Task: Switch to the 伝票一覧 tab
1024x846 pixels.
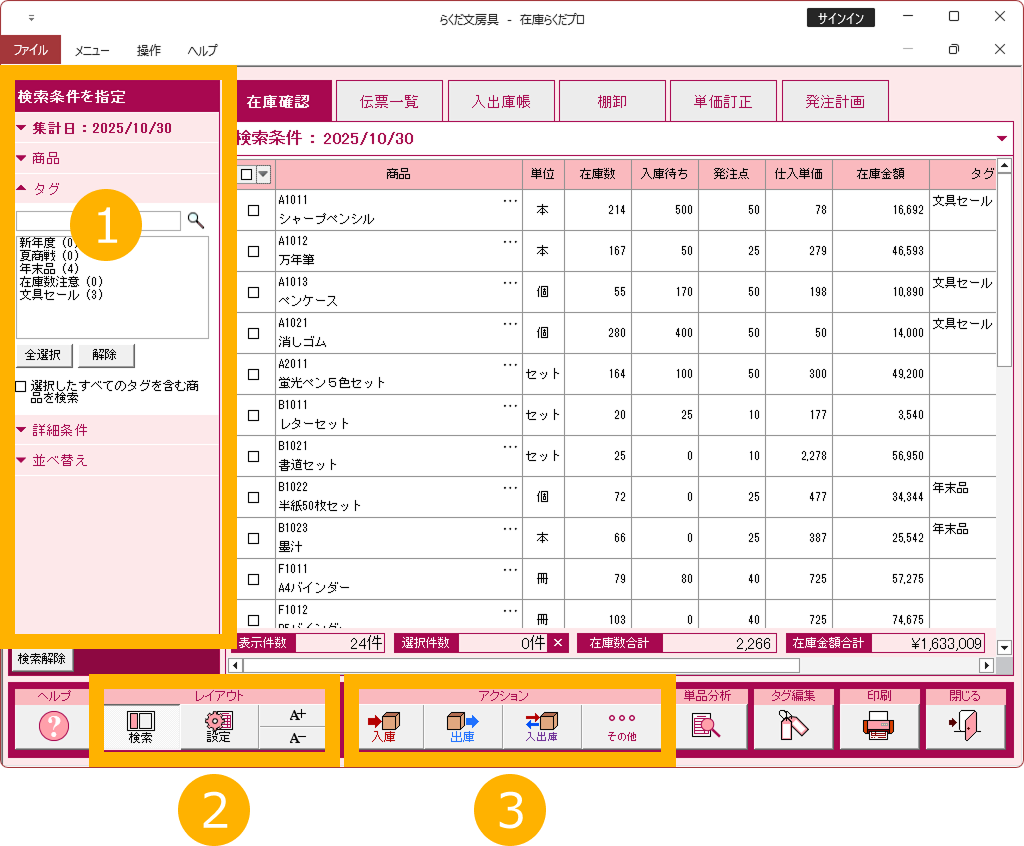Action: (x=389, y=102)
